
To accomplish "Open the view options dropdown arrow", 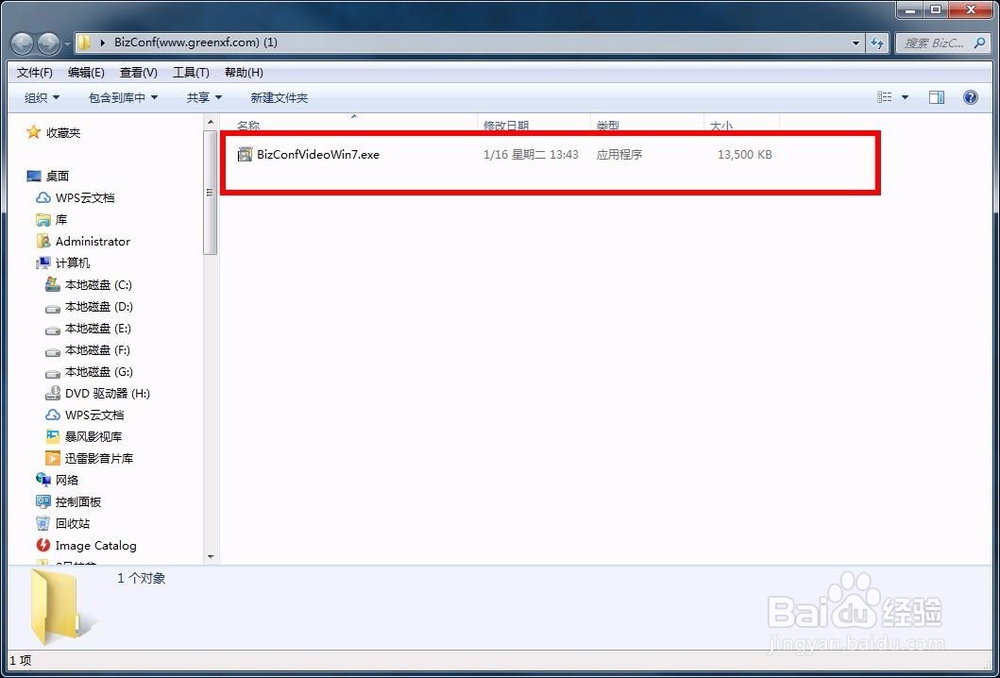I will point(905,98).
